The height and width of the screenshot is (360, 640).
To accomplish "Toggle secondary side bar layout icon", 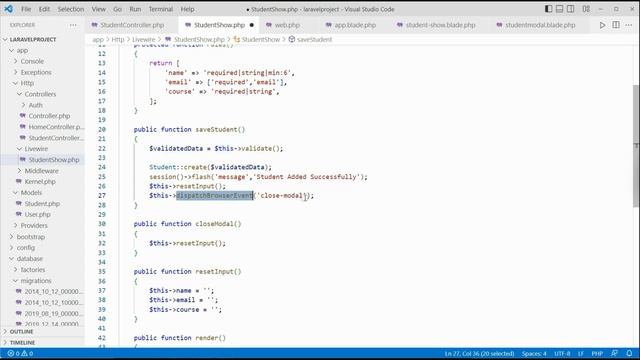I will (571, 9).
